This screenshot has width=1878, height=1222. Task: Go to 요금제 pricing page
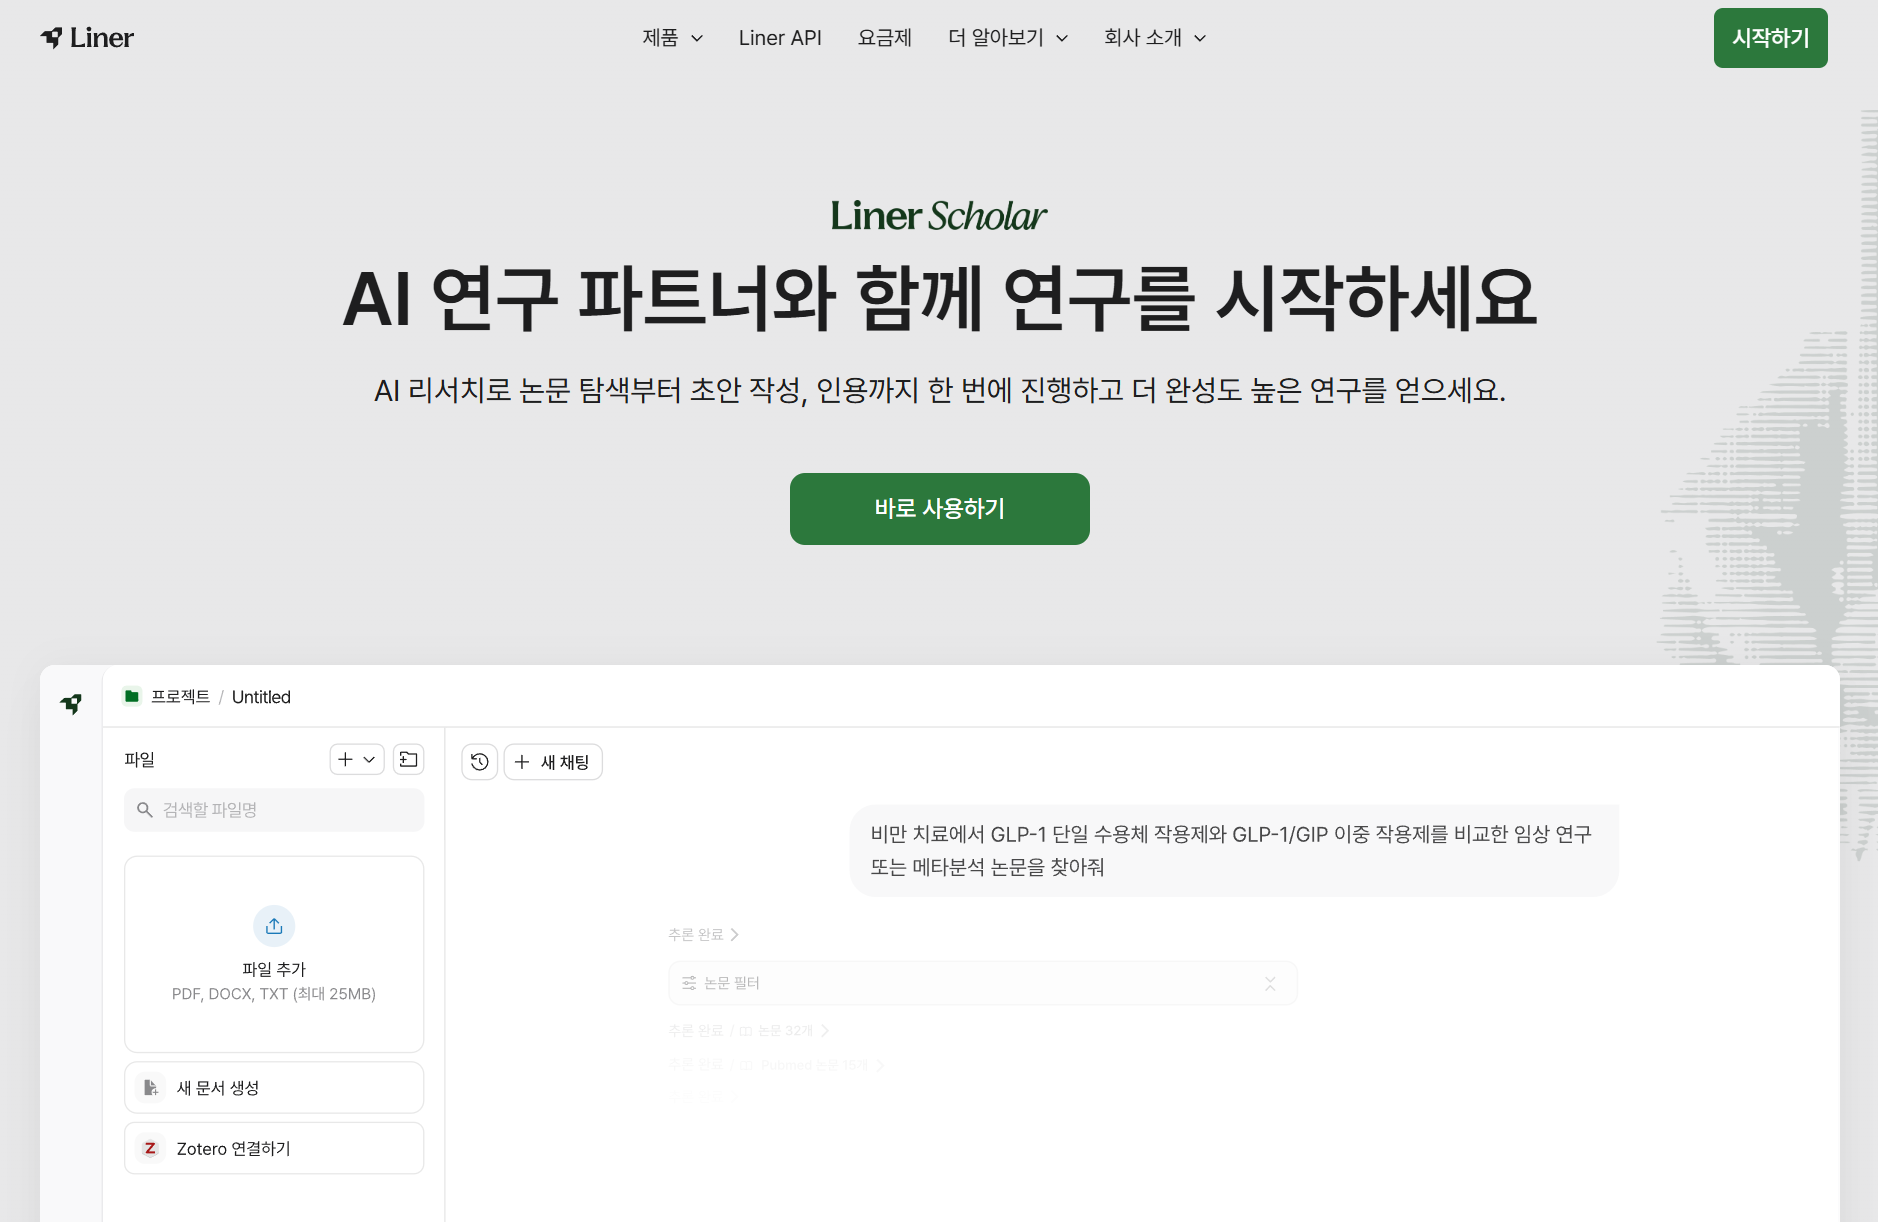coord(885,38)
